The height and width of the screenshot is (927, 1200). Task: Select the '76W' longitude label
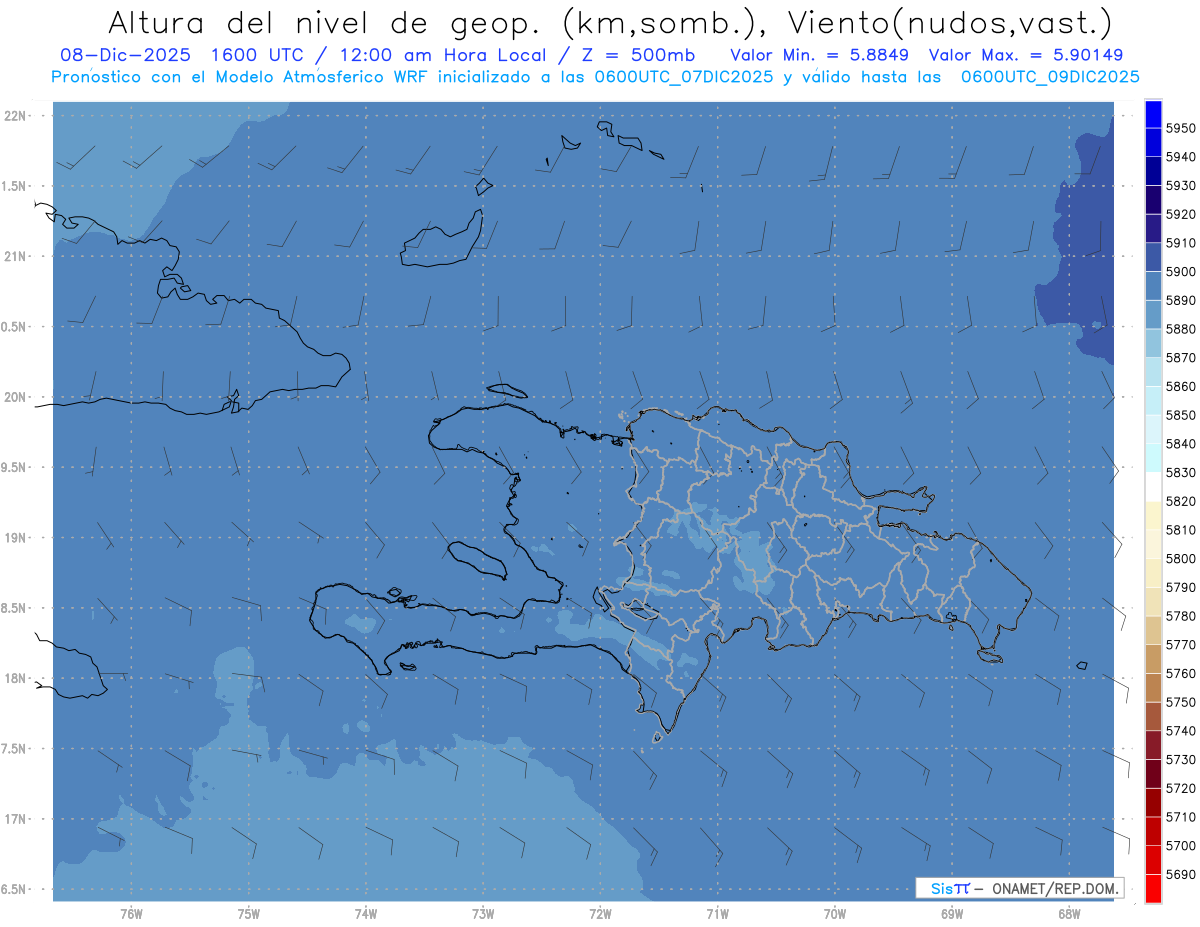pos(131,914)
